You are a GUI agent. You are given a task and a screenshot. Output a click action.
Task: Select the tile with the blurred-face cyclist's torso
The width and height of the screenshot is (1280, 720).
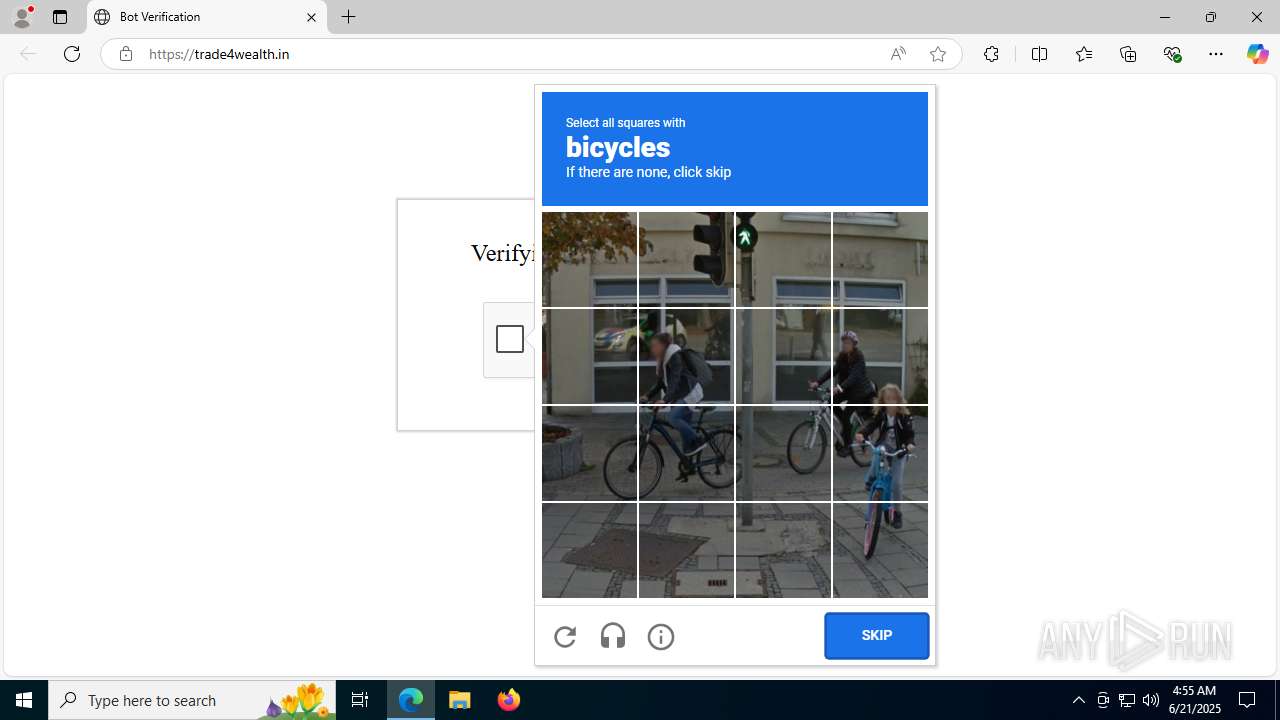(686, 356)
